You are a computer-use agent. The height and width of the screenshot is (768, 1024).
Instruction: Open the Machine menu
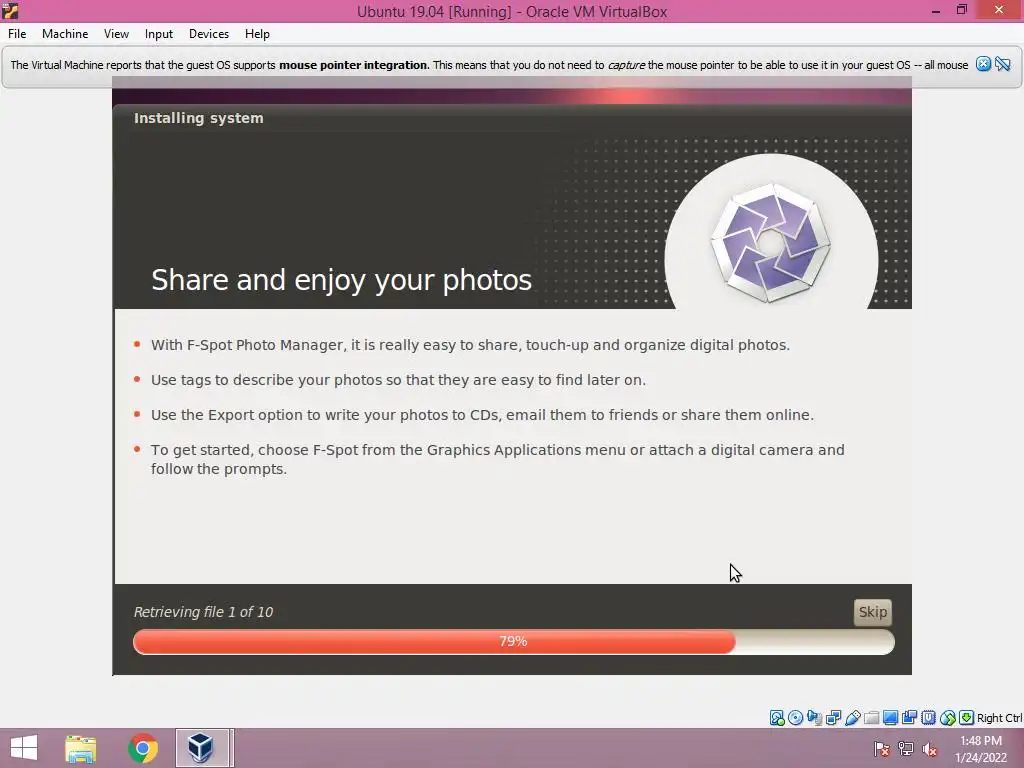[65, 34]
